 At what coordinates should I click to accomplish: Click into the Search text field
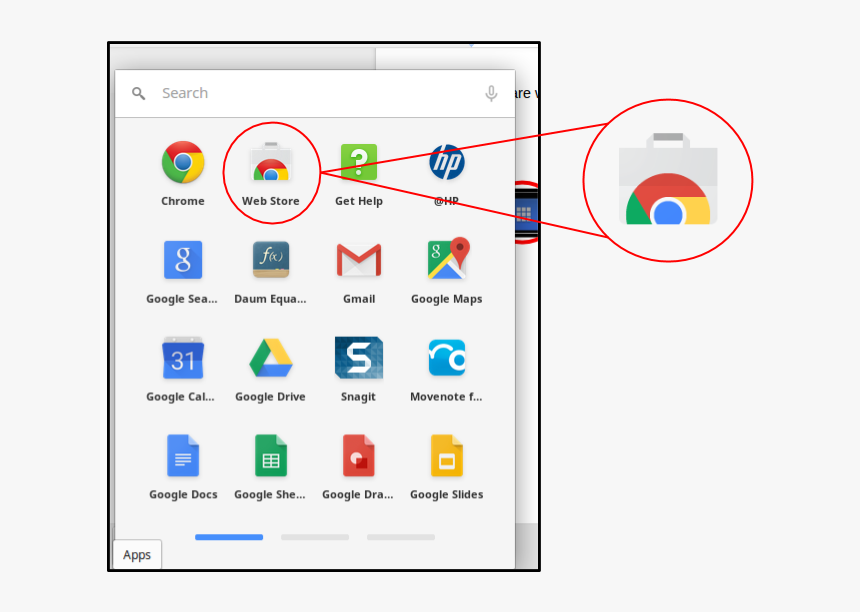[x=315, y=93]
